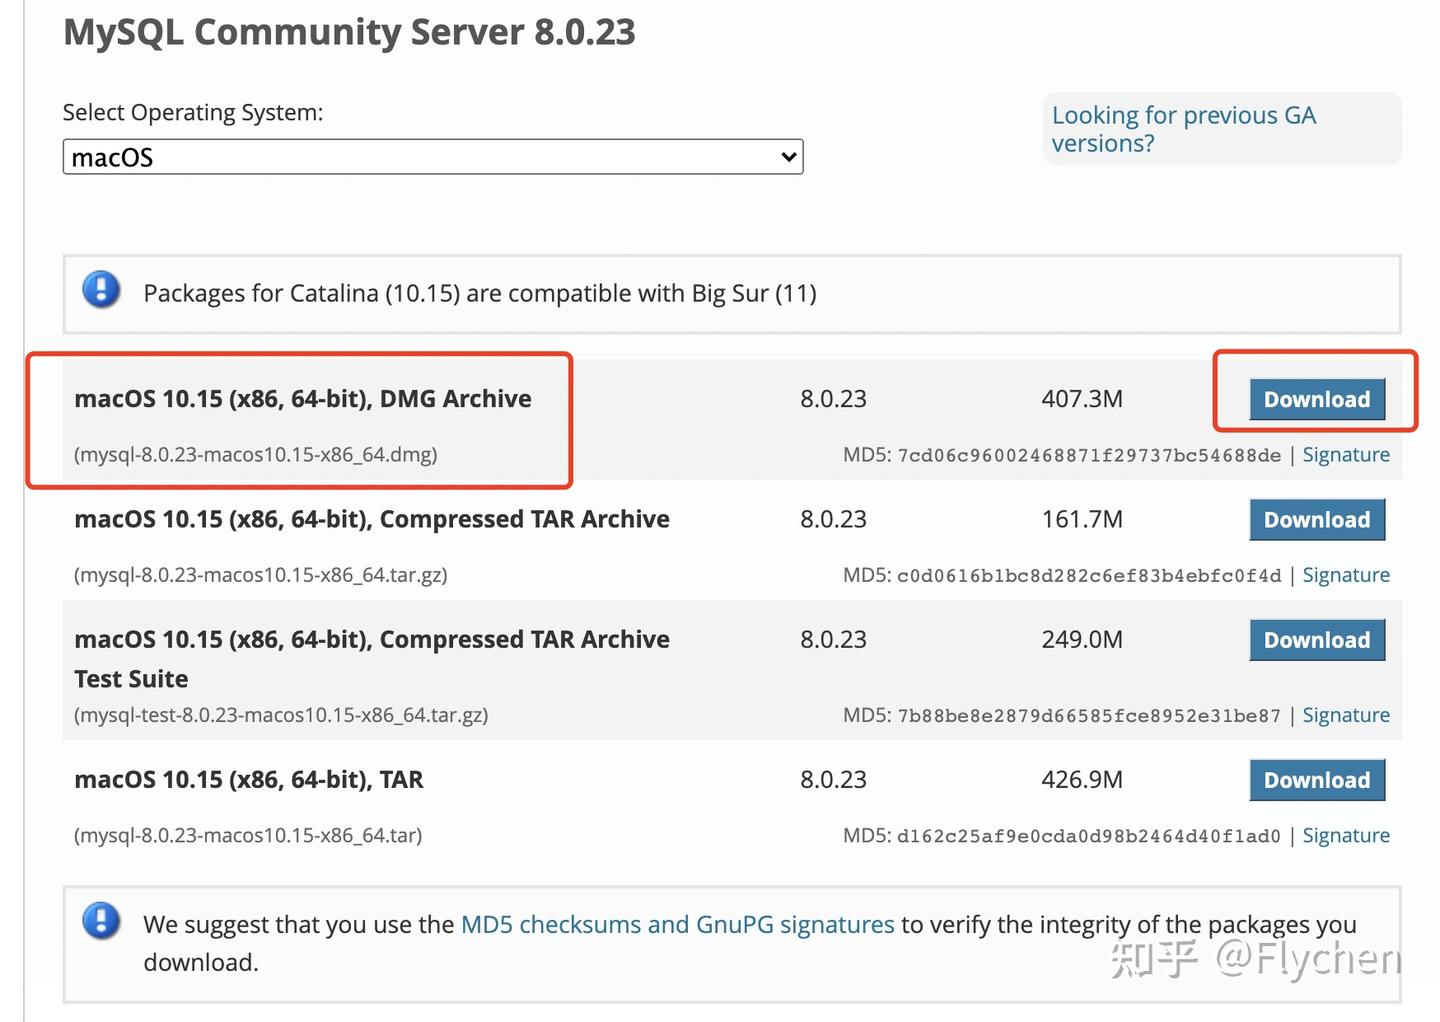Click the MySQL Community Server 8.0.23 heading

coord(349,32)
